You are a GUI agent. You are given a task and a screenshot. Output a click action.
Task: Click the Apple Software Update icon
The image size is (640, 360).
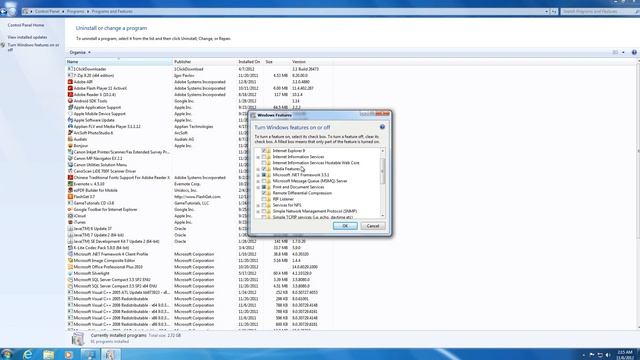coord(70,120)
